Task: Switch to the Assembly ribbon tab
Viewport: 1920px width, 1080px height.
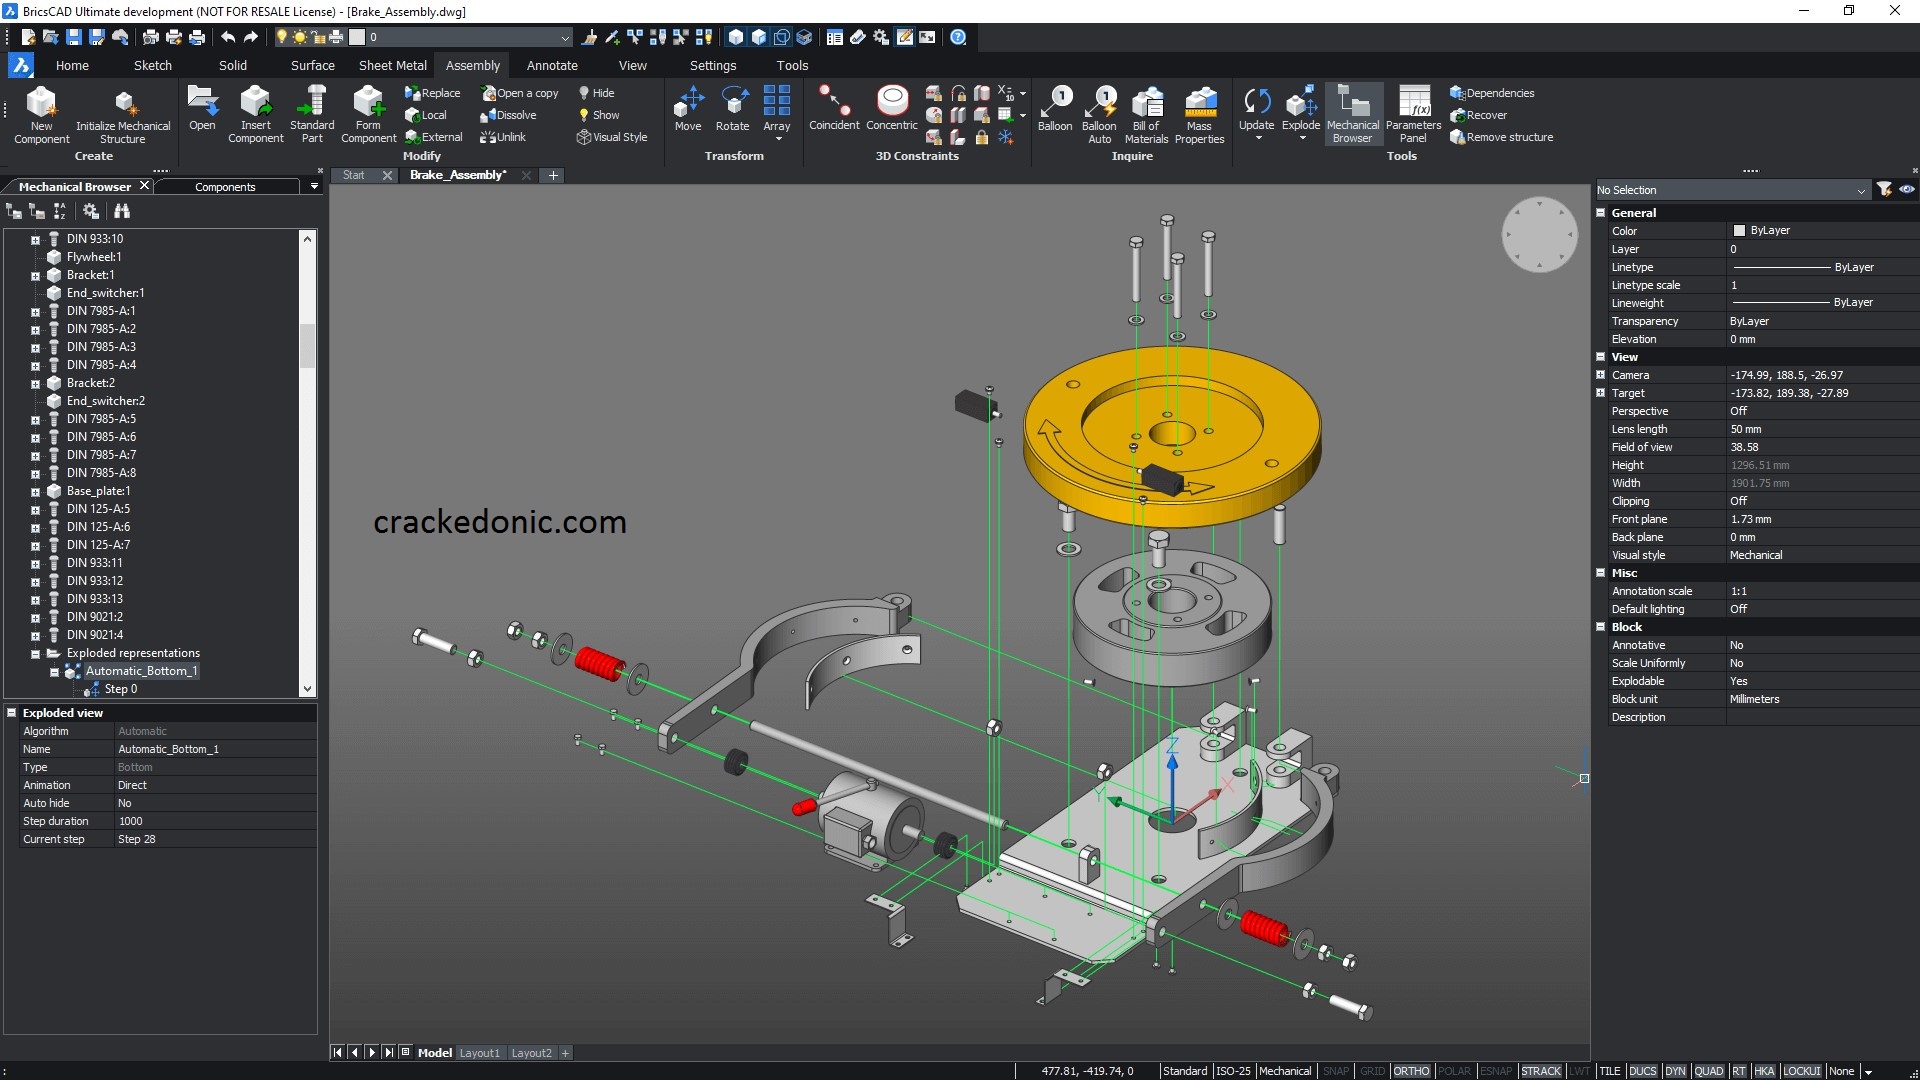Action: (472, 65)
